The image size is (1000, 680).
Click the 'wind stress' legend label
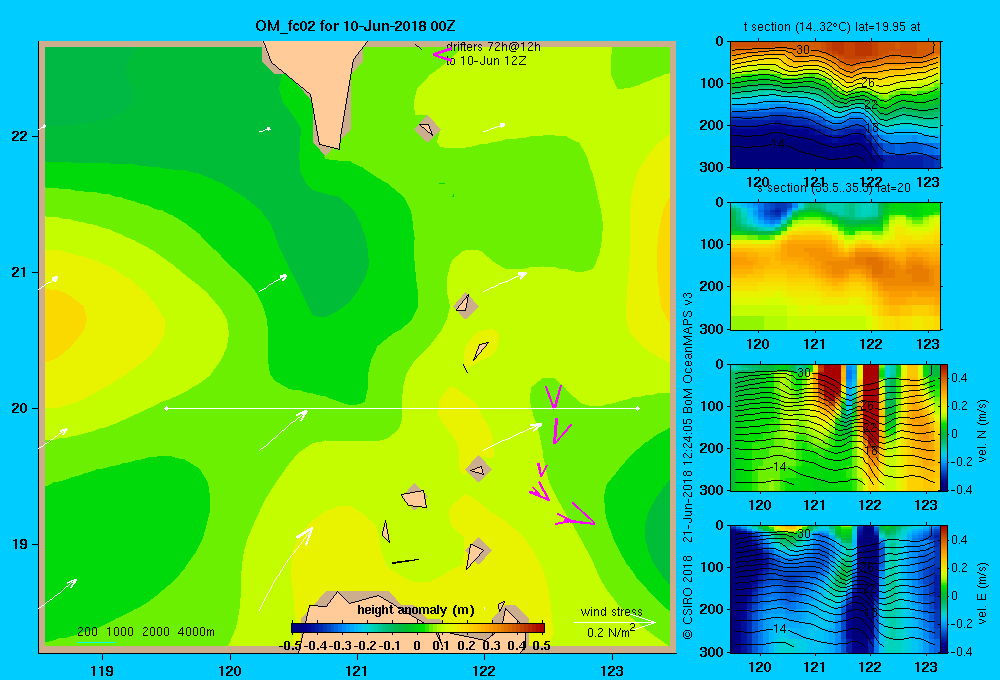611,611
